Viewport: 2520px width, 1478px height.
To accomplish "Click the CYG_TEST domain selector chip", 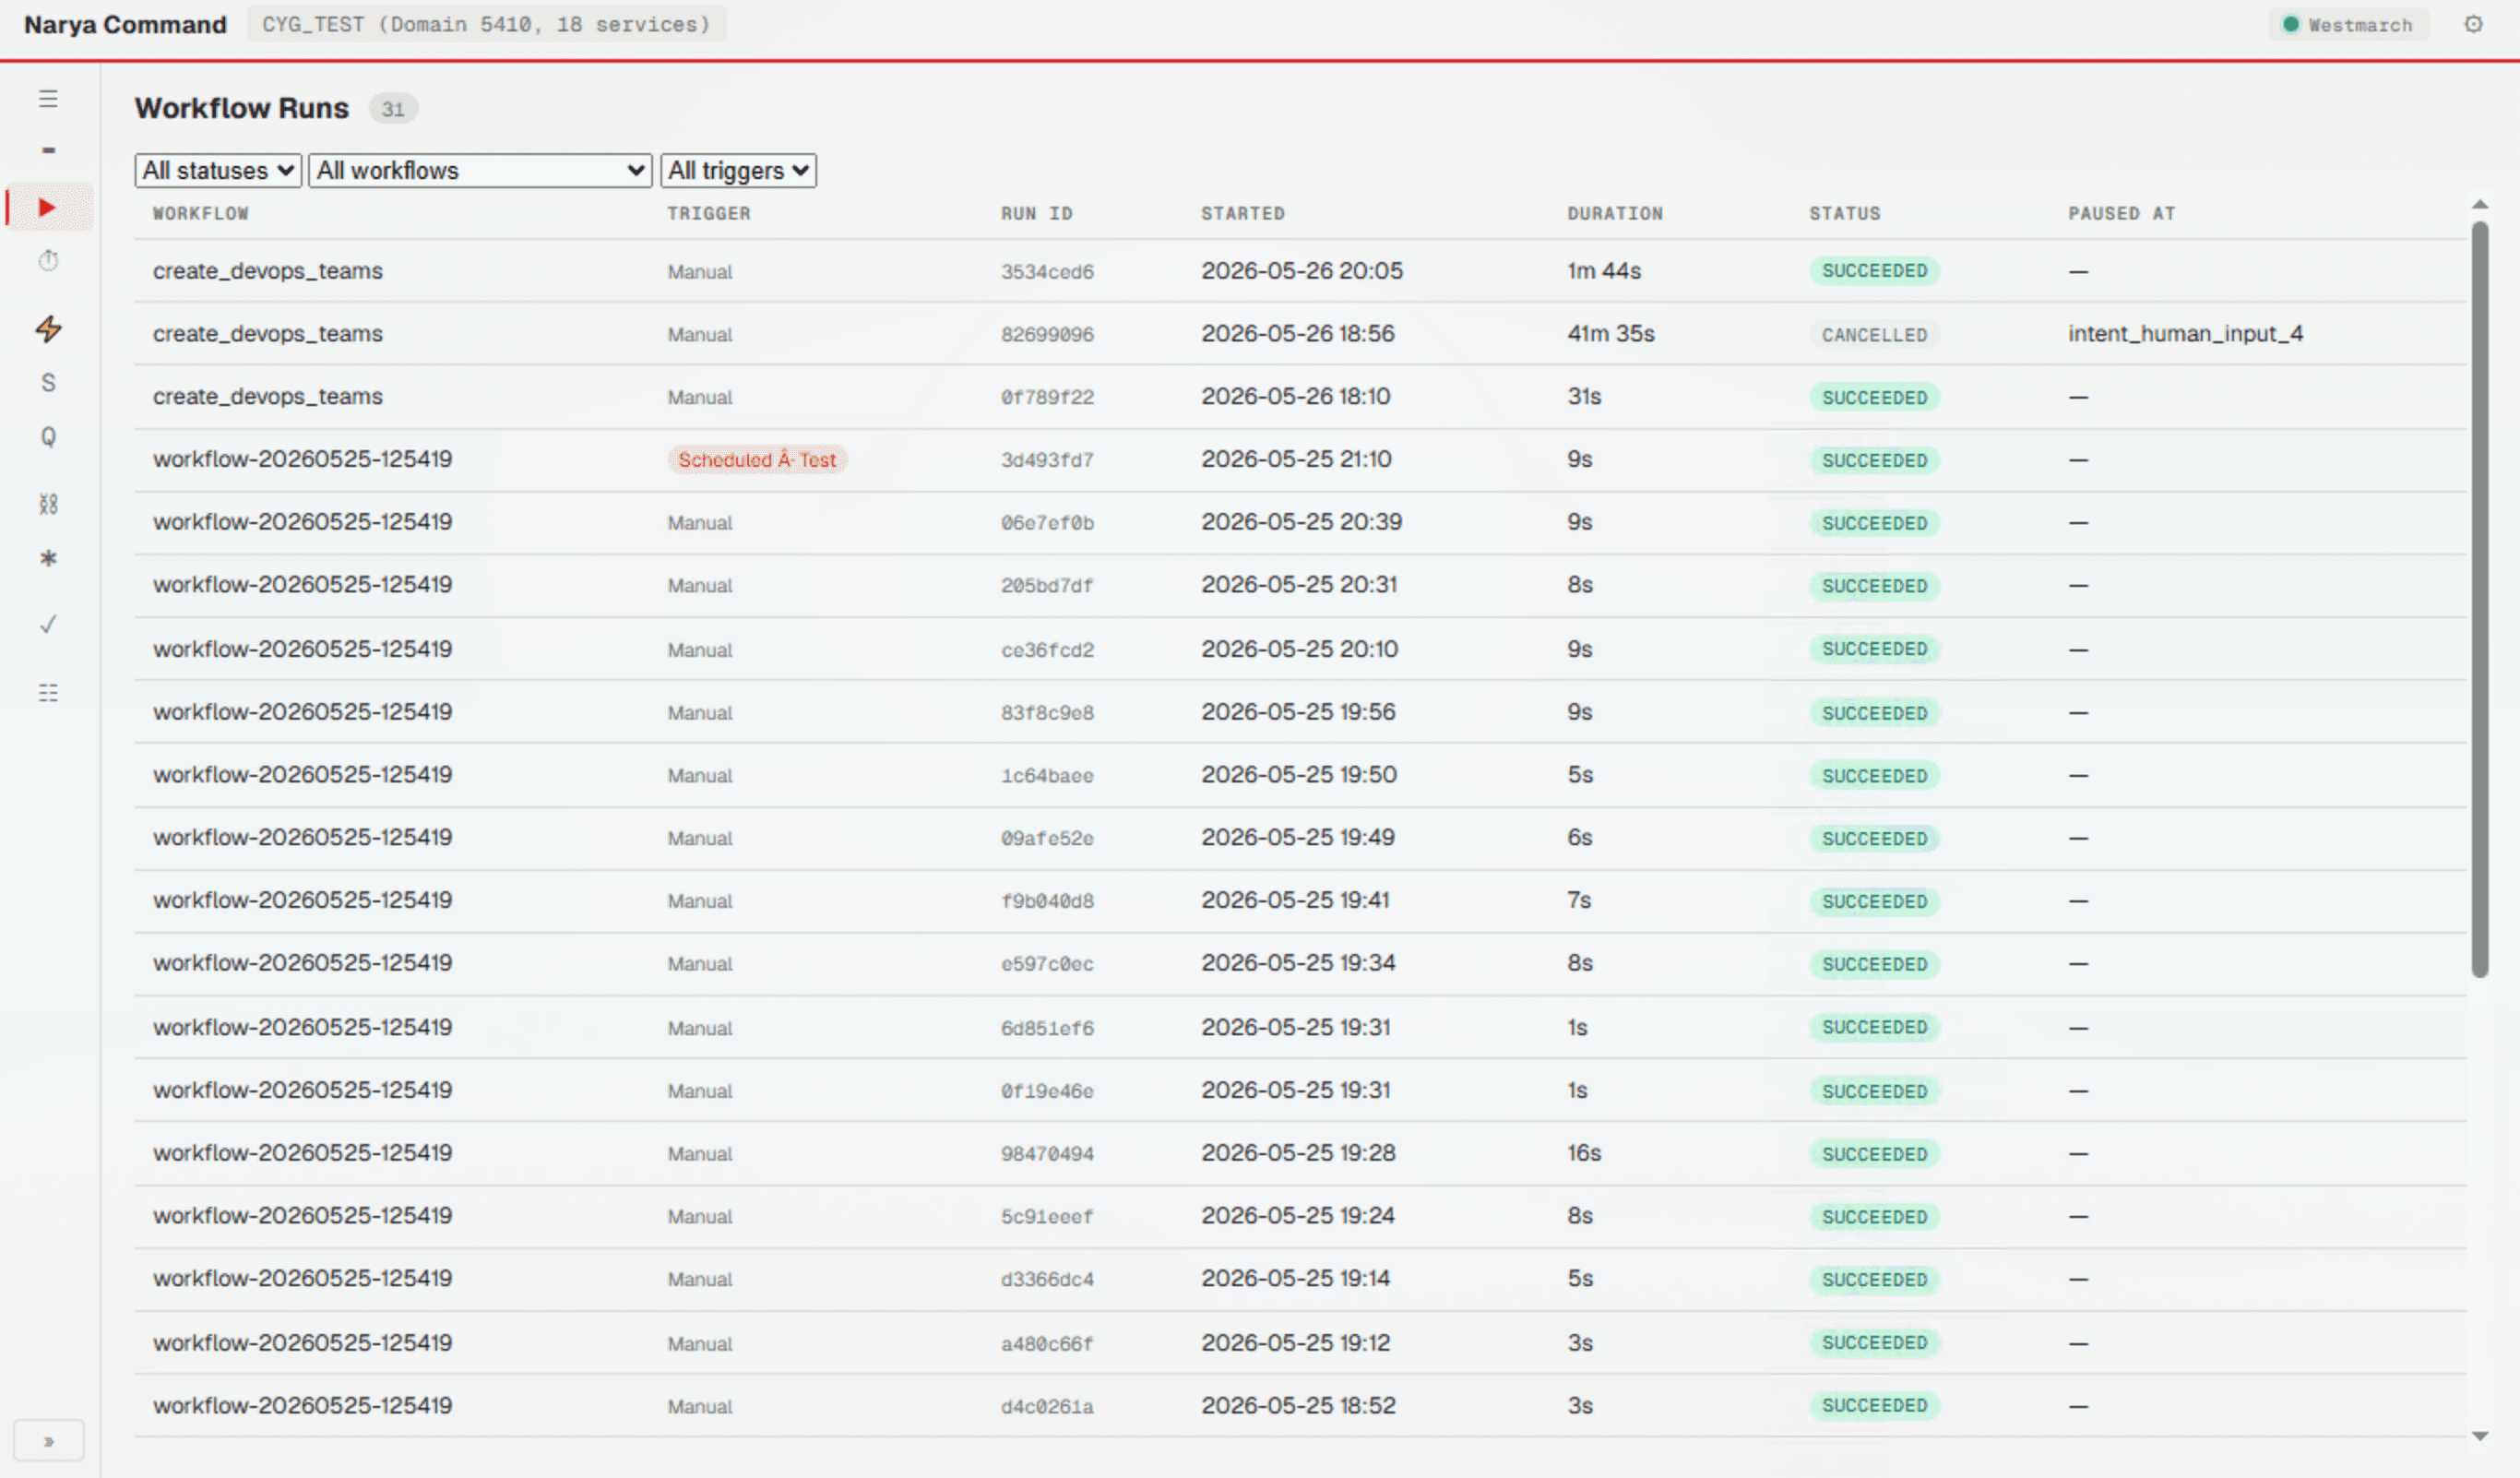I will [x=486, y=24].
